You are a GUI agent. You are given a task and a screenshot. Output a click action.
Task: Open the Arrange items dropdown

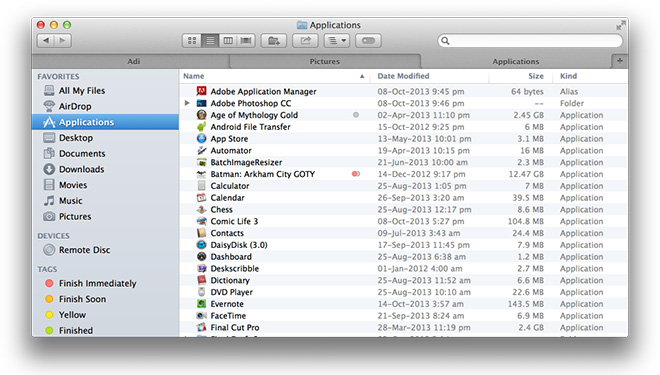(337, 40)
